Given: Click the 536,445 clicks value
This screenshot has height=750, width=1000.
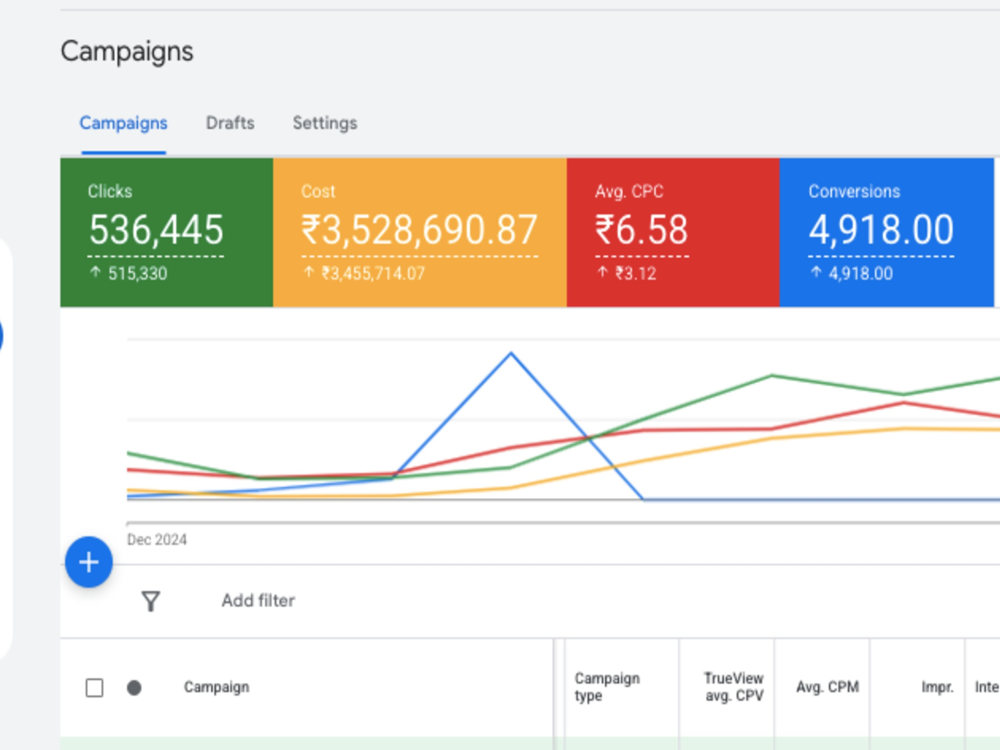Looking at the screenshot, I should tap(156, 230).
